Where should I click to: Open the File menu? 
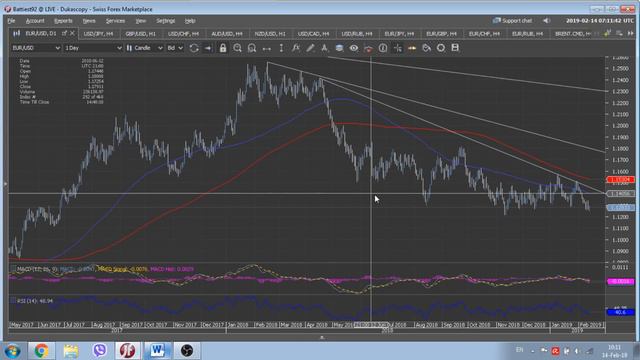tap(11, 21)
